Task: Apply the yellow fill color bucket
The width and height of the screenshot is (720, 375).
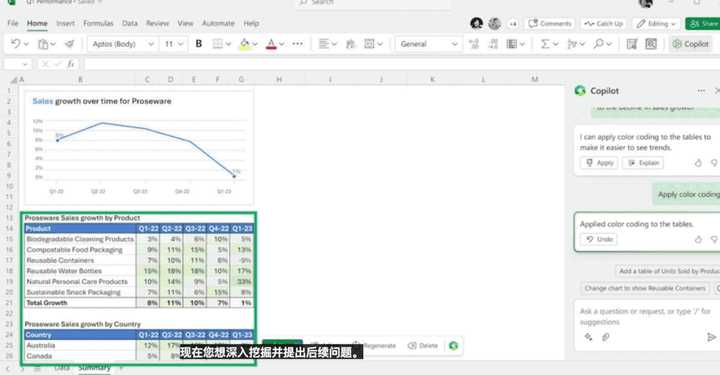Action: (245, 44)
